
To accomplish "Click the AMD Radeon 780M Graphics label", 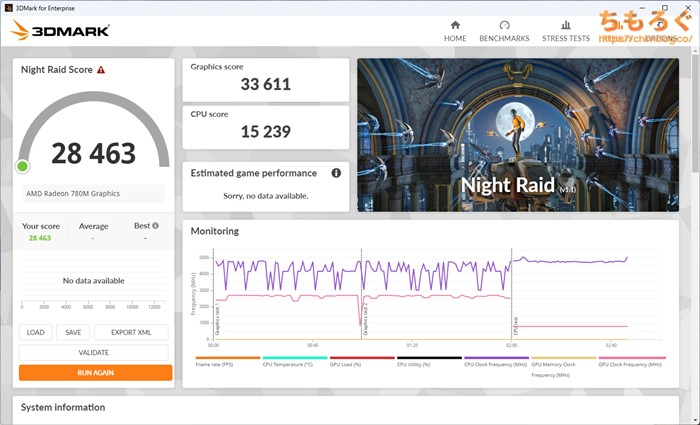I will pos(73,194).
